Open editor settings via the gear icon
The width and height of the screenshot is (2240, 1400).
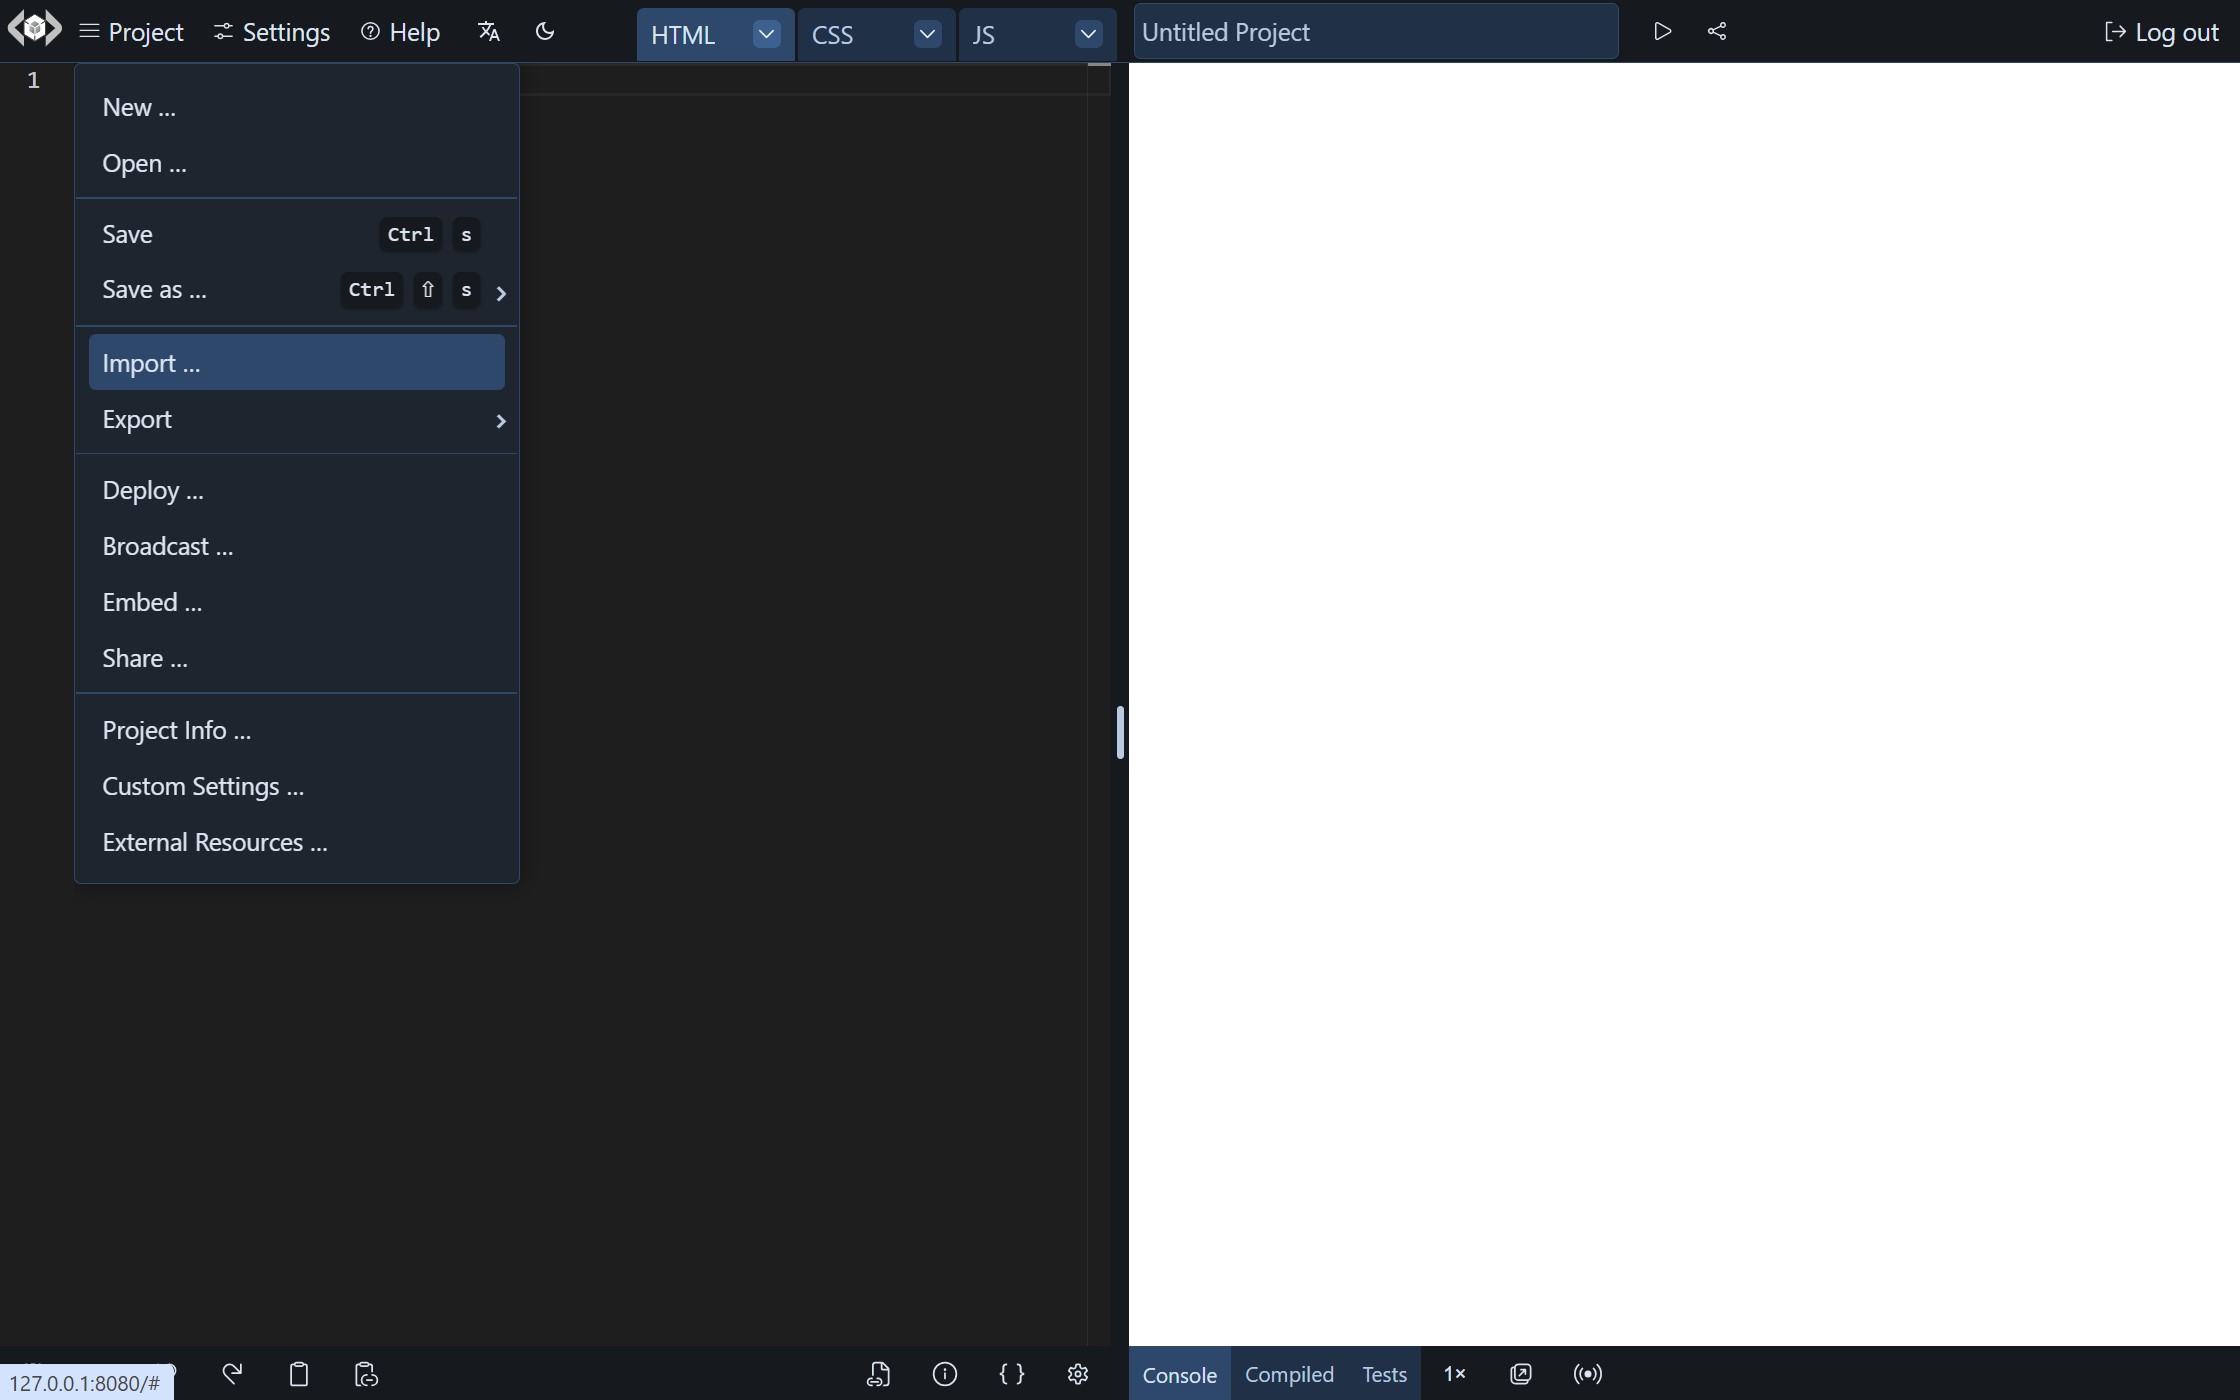(x=1078, y=1374)
